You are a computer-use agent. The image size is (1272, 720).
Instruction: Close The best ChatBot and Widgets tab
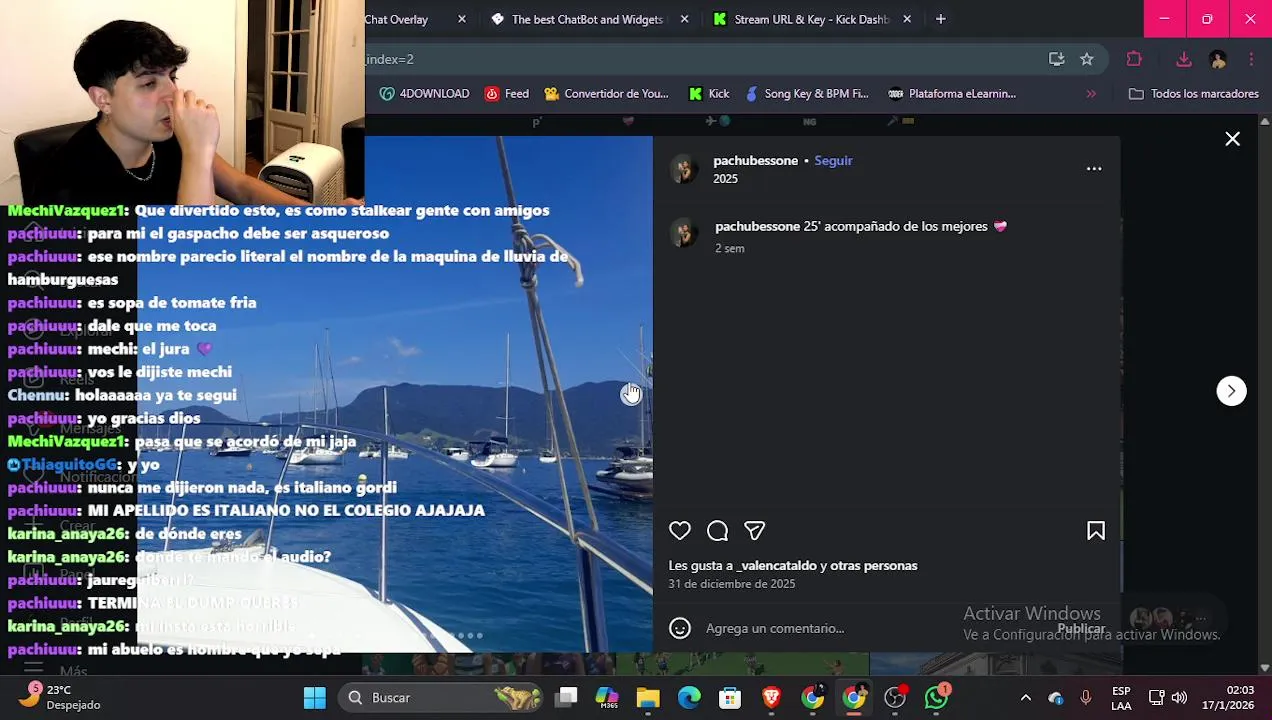pos(685,19)
